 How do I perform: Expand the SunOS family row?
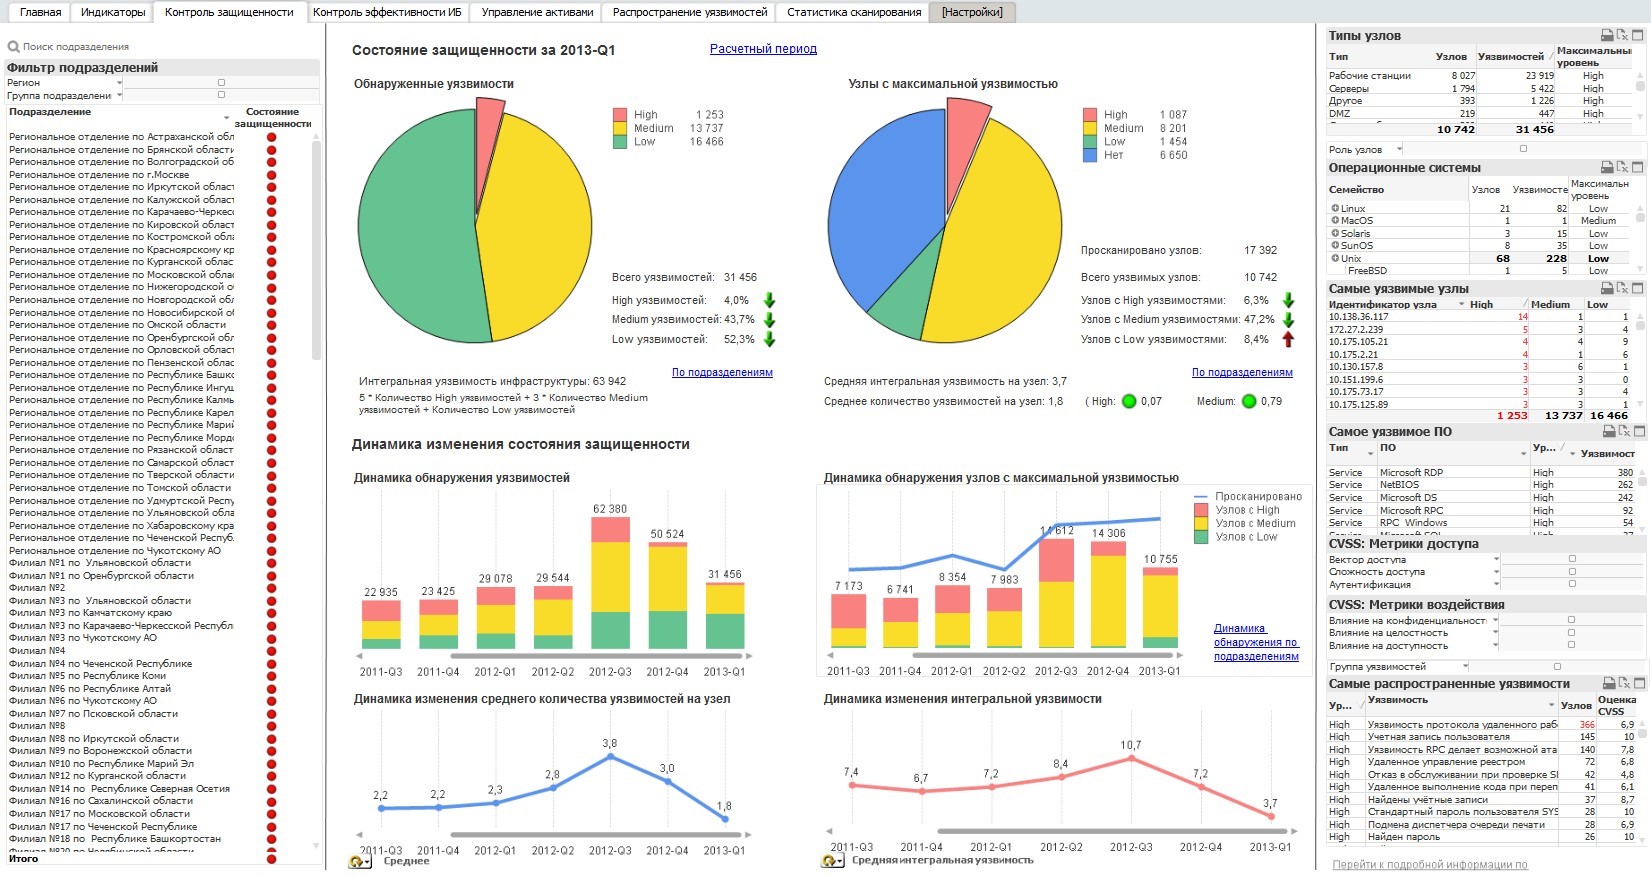point(1335,245)
